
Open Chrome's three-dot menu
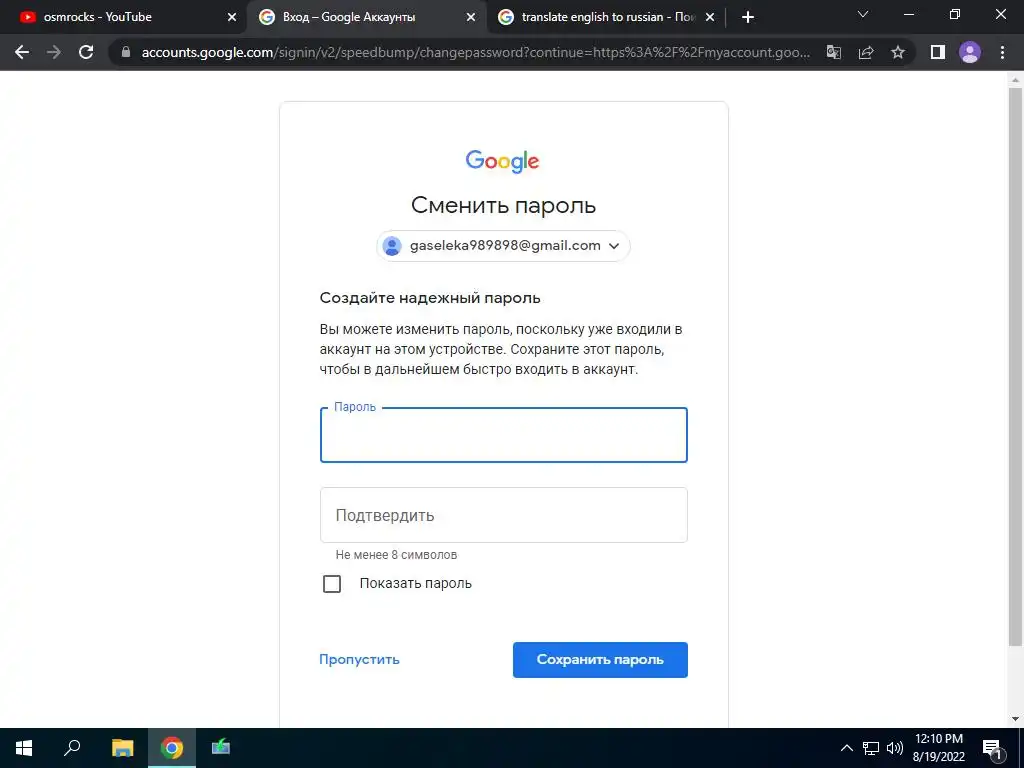1002,52
